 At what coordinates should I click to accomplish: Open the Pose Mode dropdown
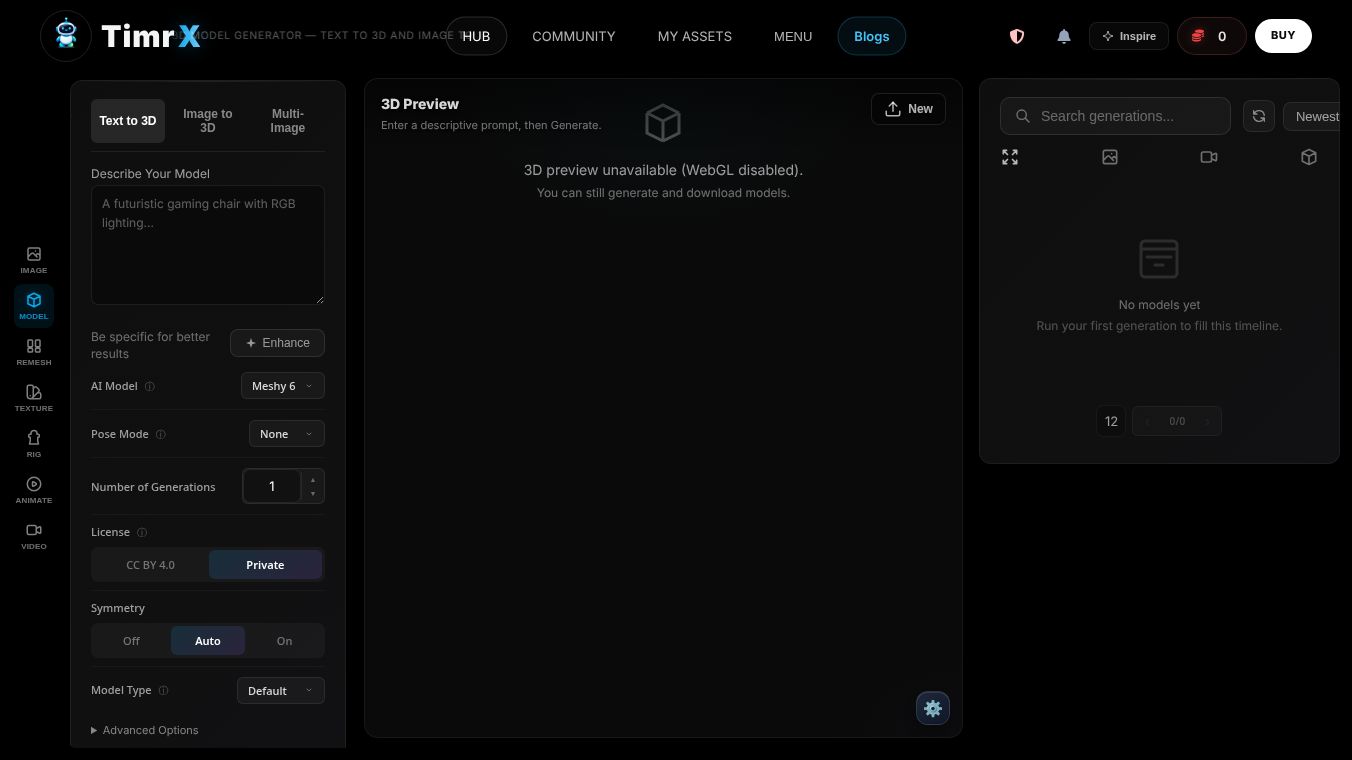286,433
